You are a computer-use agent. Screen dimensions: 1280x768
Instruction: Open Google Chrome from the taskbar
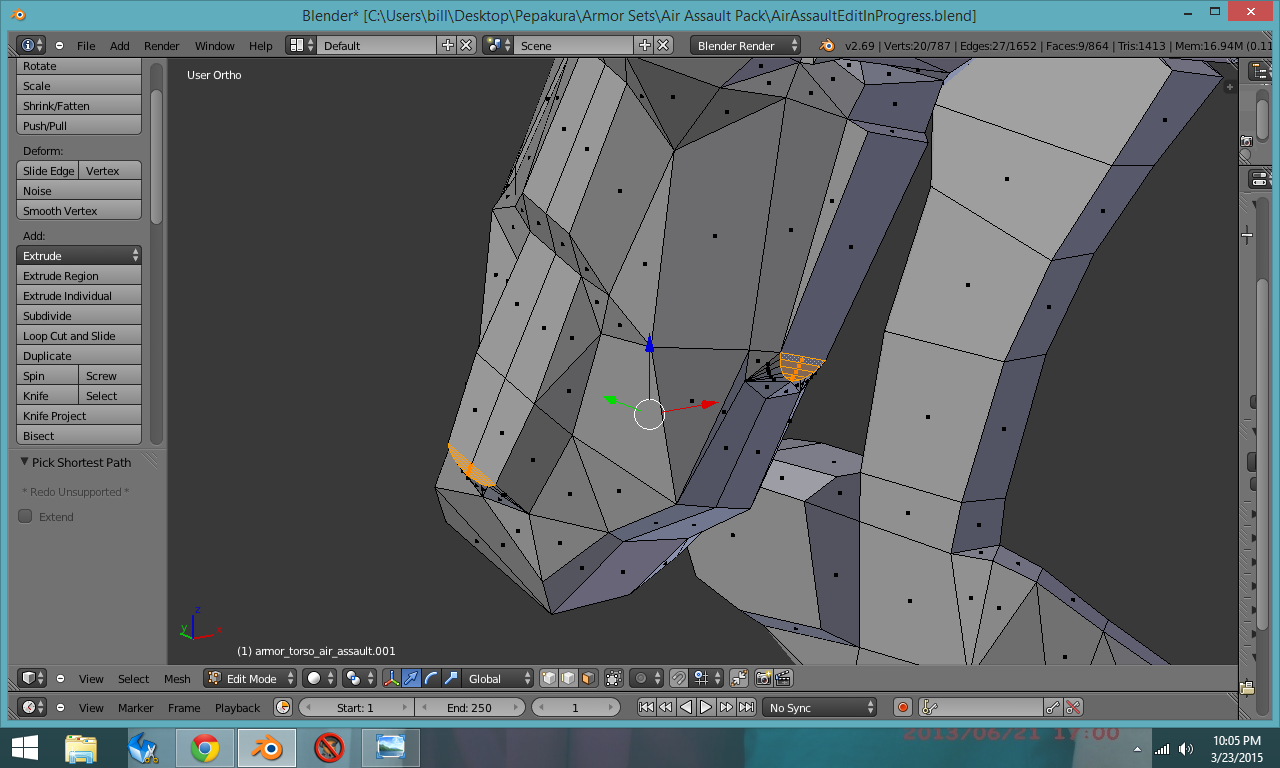(205, 747)
